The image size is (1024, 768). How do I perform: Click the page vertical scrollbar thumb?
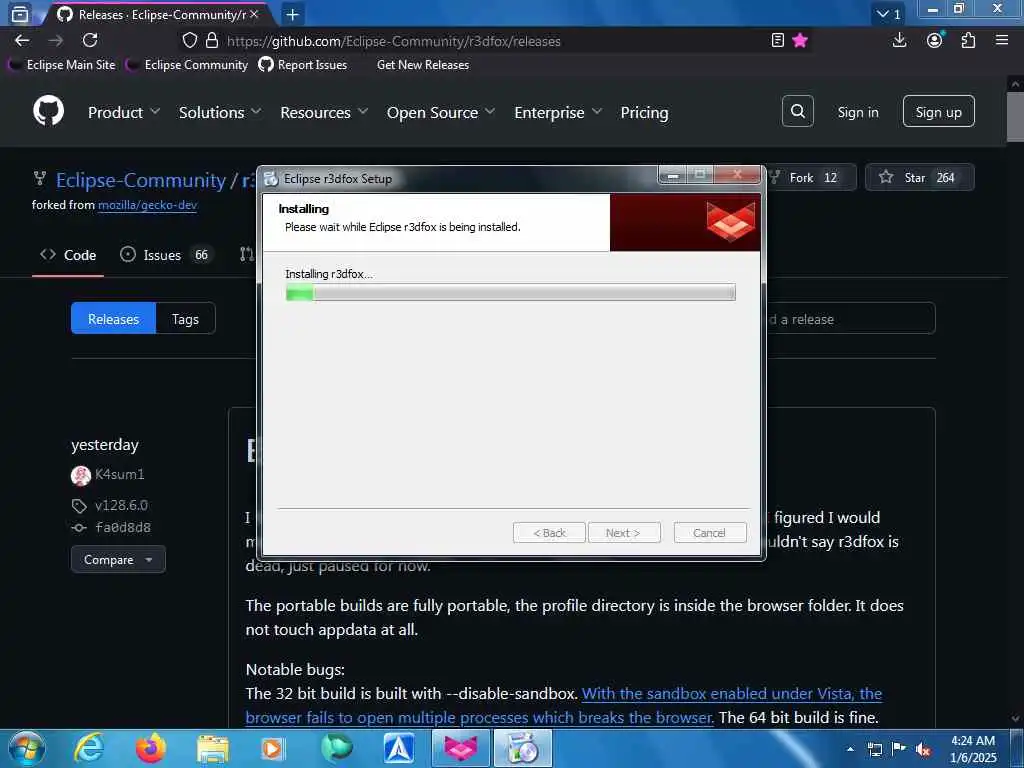coord(1015,116)
